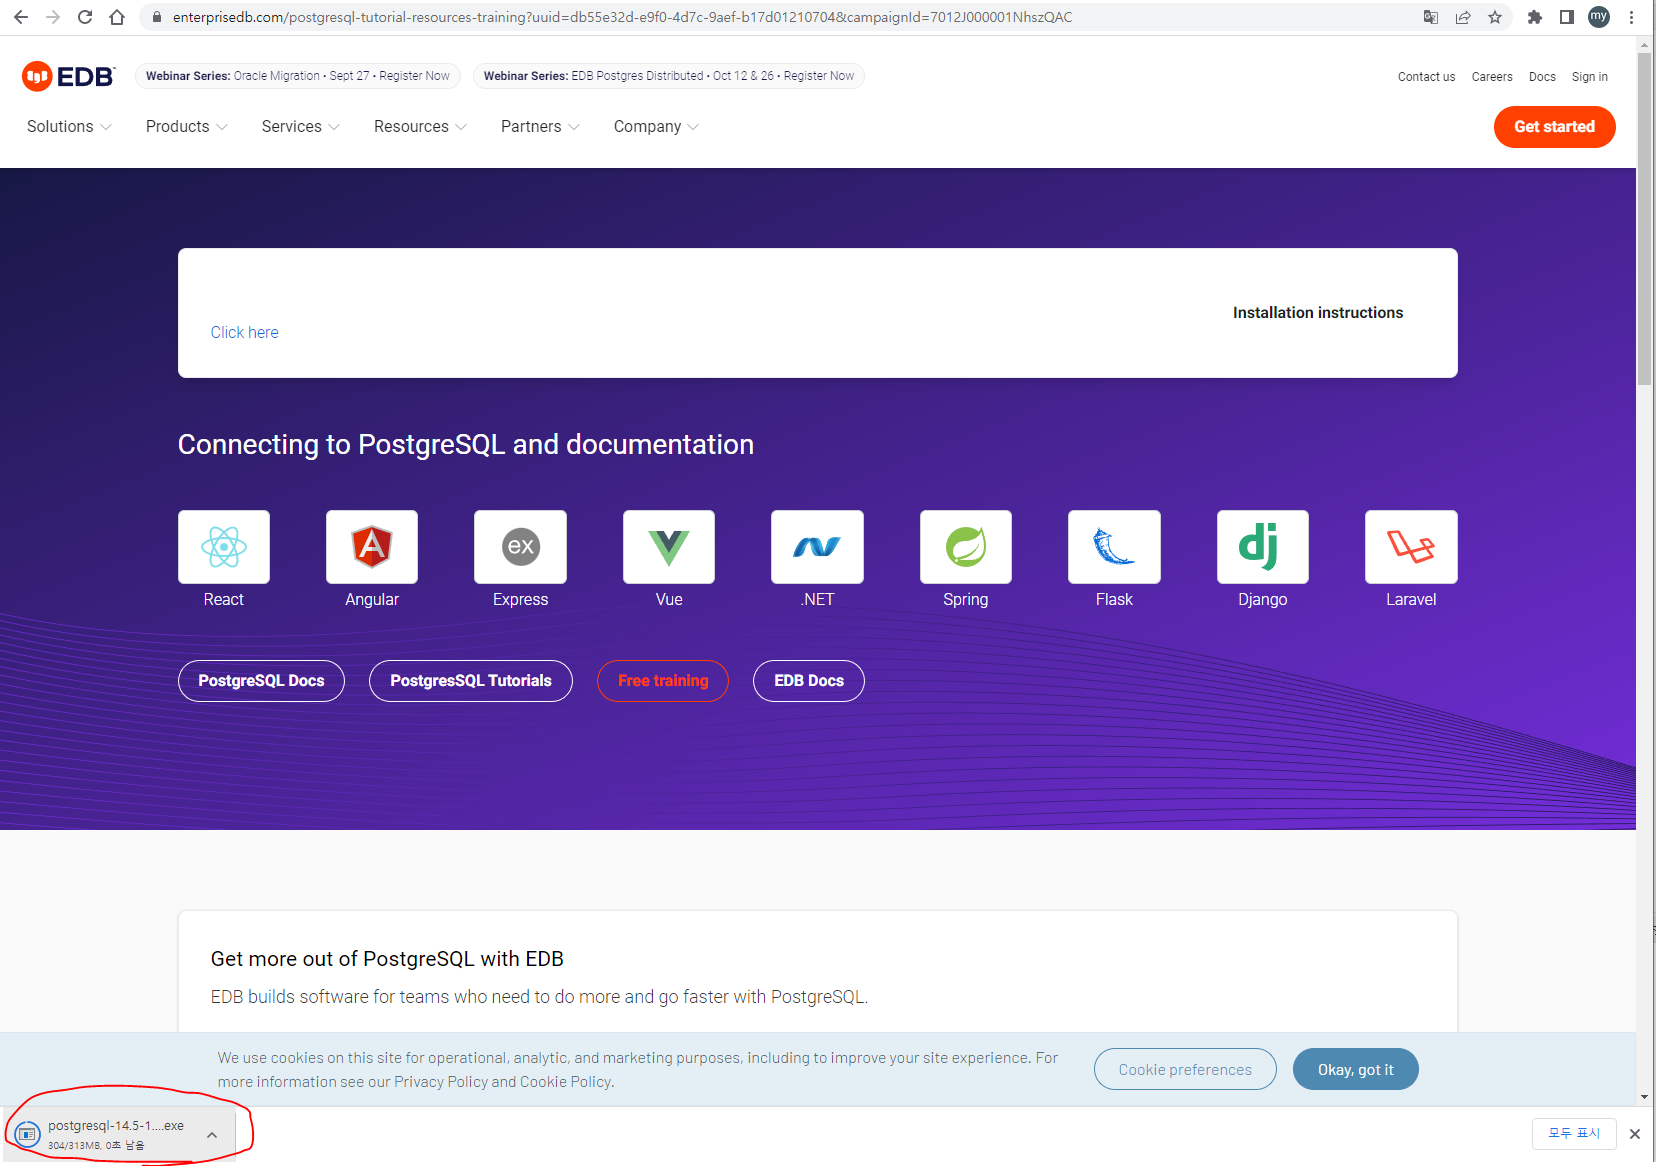This screenshot has width=1656, height=1166.
Task: Open the Vue connection guide icon
Action: pos(669,547)
